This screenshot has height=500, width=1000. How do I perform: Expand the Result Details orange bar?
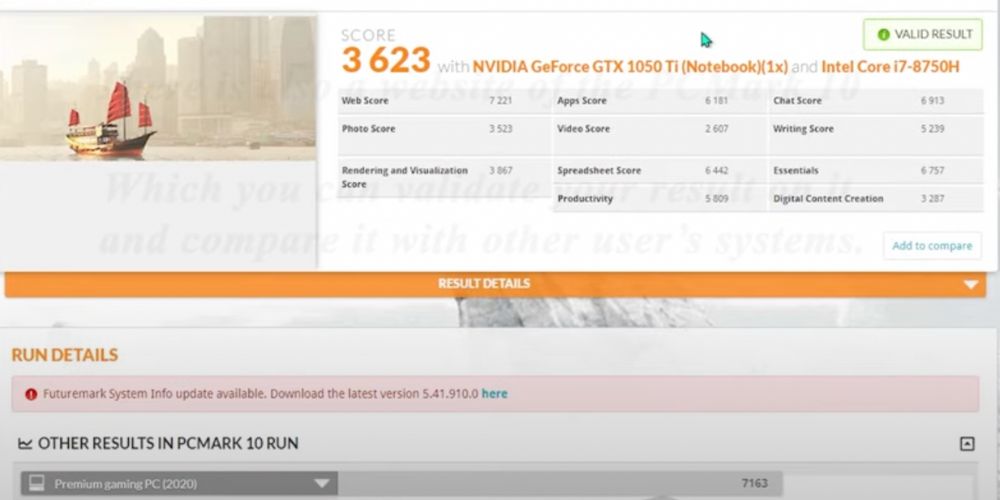pos(495,284)
